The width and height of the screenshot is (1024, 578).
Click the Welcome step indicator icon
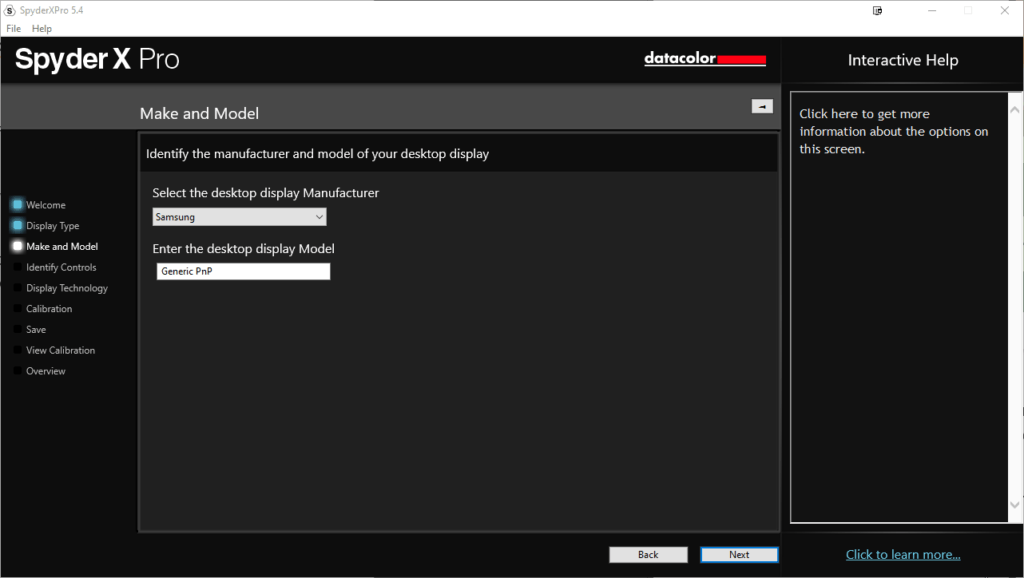click(x=17, y=205)
